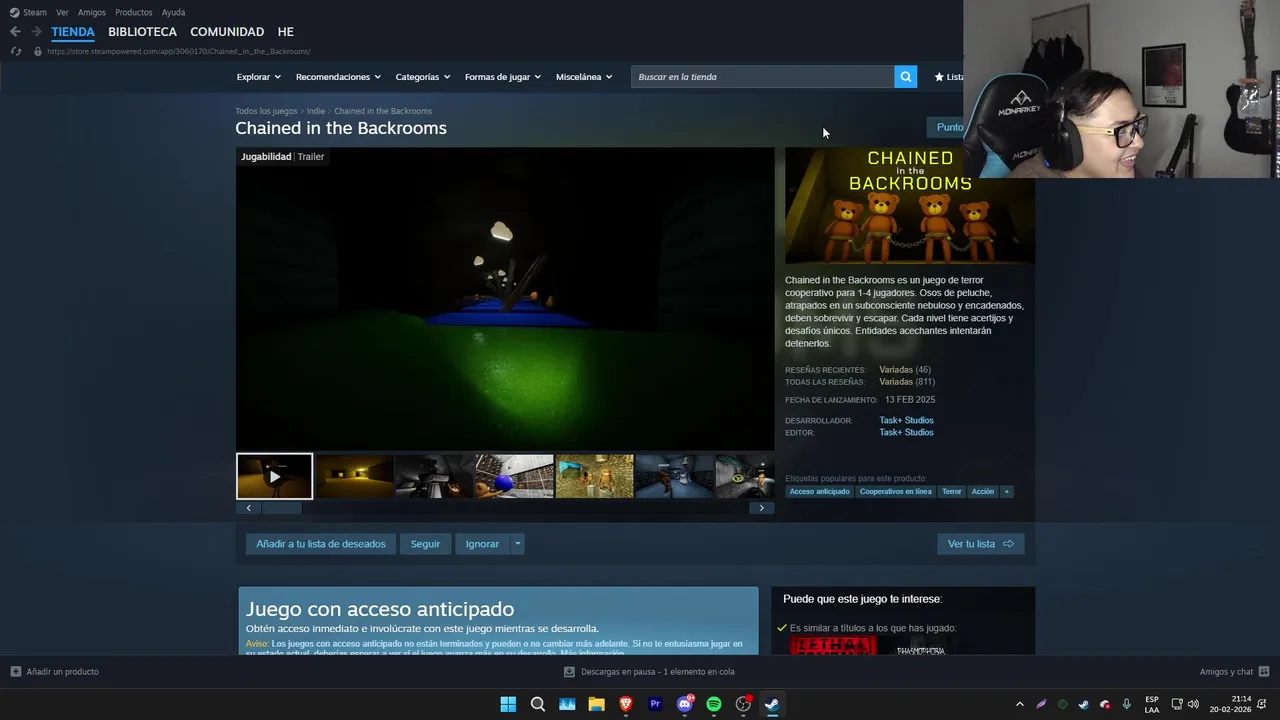Select the blue-lit dark screenshot thumbnail
This screenshot has width=1280, height=720.
coord(674,476)
